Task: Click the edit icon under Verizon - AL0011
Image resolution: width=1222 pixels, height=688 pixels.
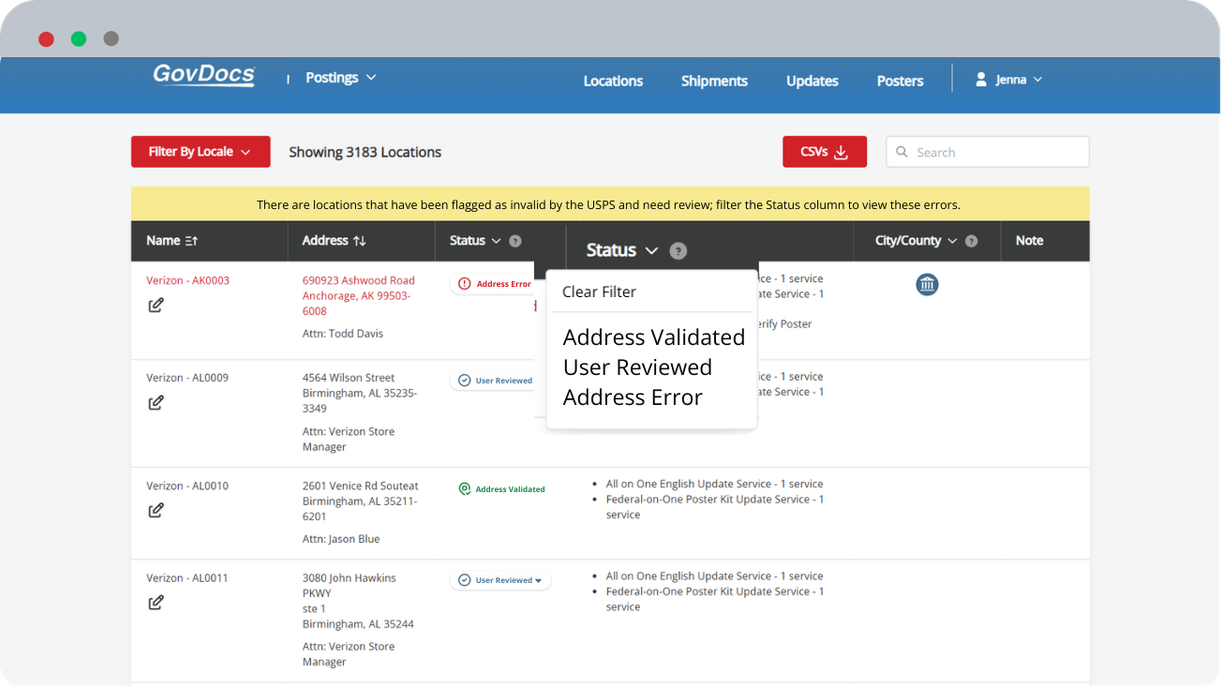Action: (156, 603)
